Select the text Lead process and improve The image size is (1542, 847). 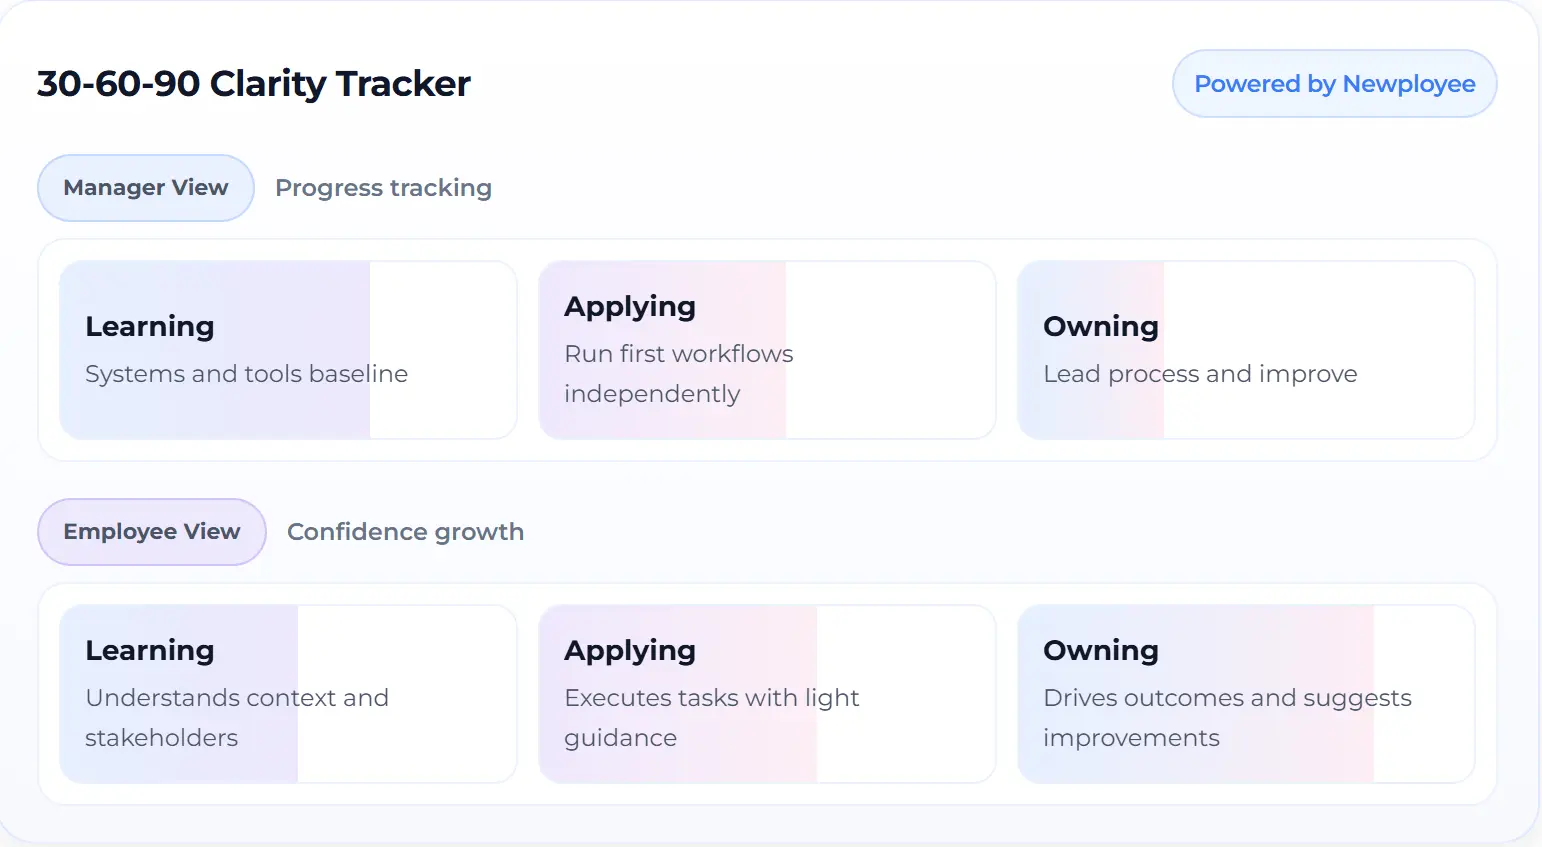tap(1199, 373)
